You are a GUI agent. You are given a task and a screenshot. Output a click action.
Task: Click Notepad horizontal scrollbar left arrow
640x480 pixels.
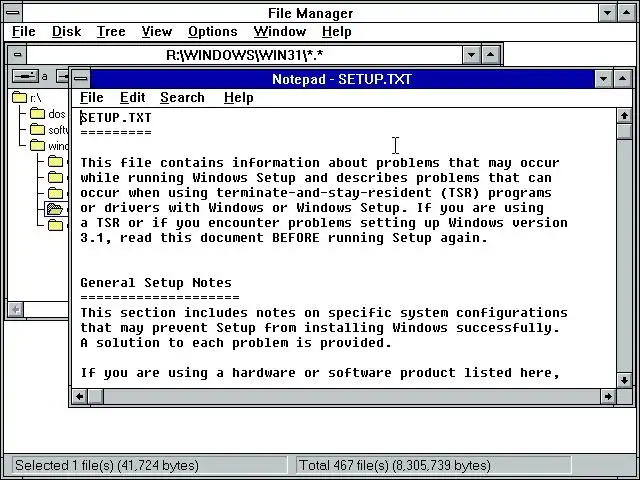click(x=80, y=396)
